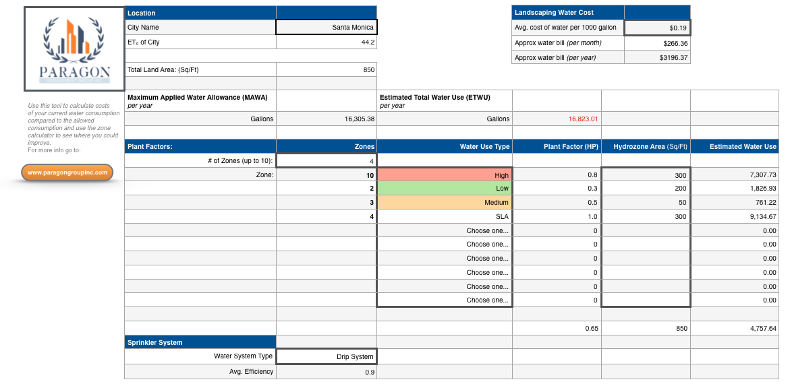
Task: Edit the number of zones input cell
Action: coord(326,161)
